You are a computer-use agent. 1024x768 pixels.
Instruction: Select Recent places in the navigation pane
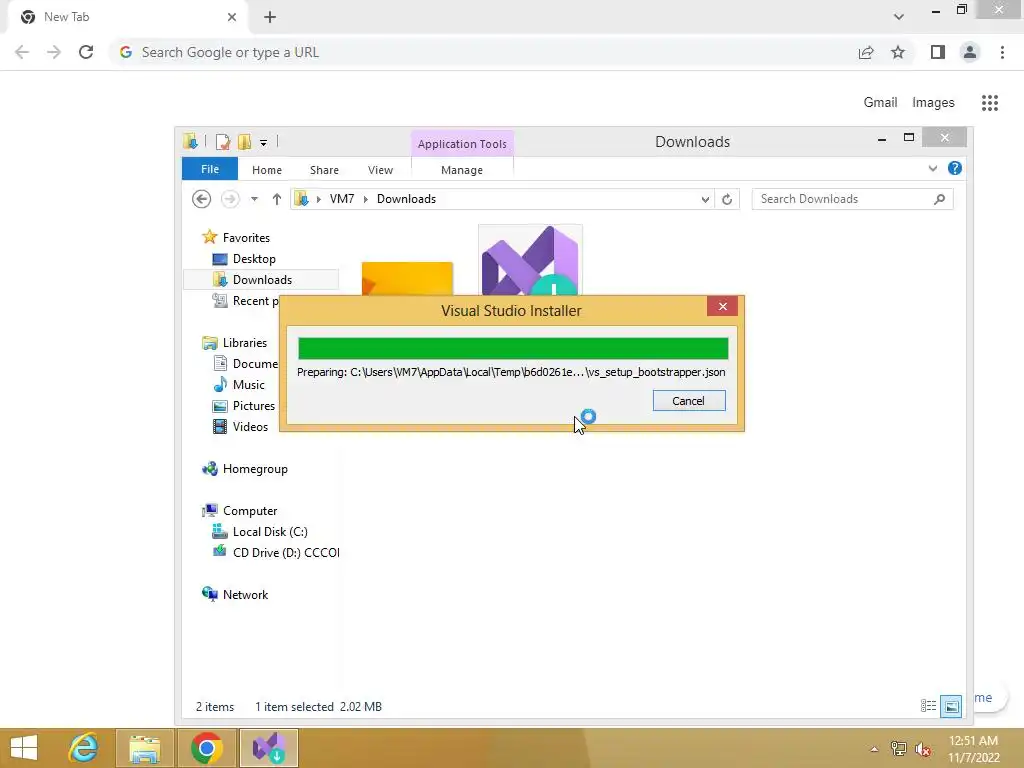point(246,300)
